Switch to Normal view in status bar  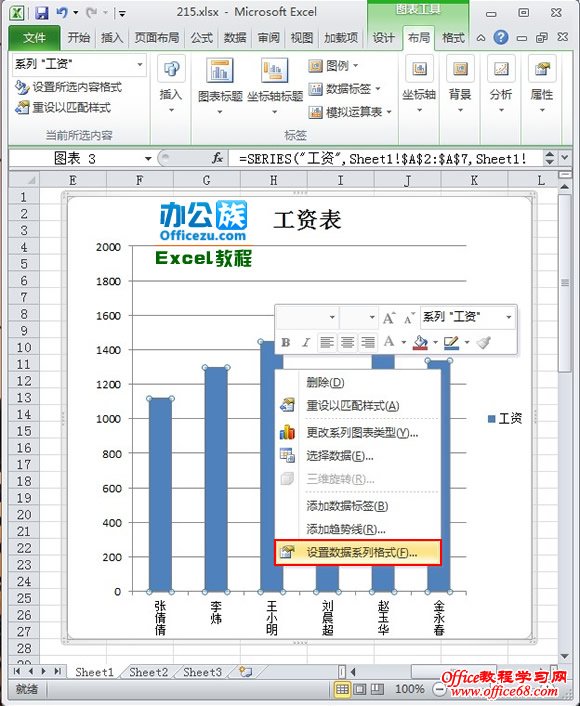click(x=342, y=689)
